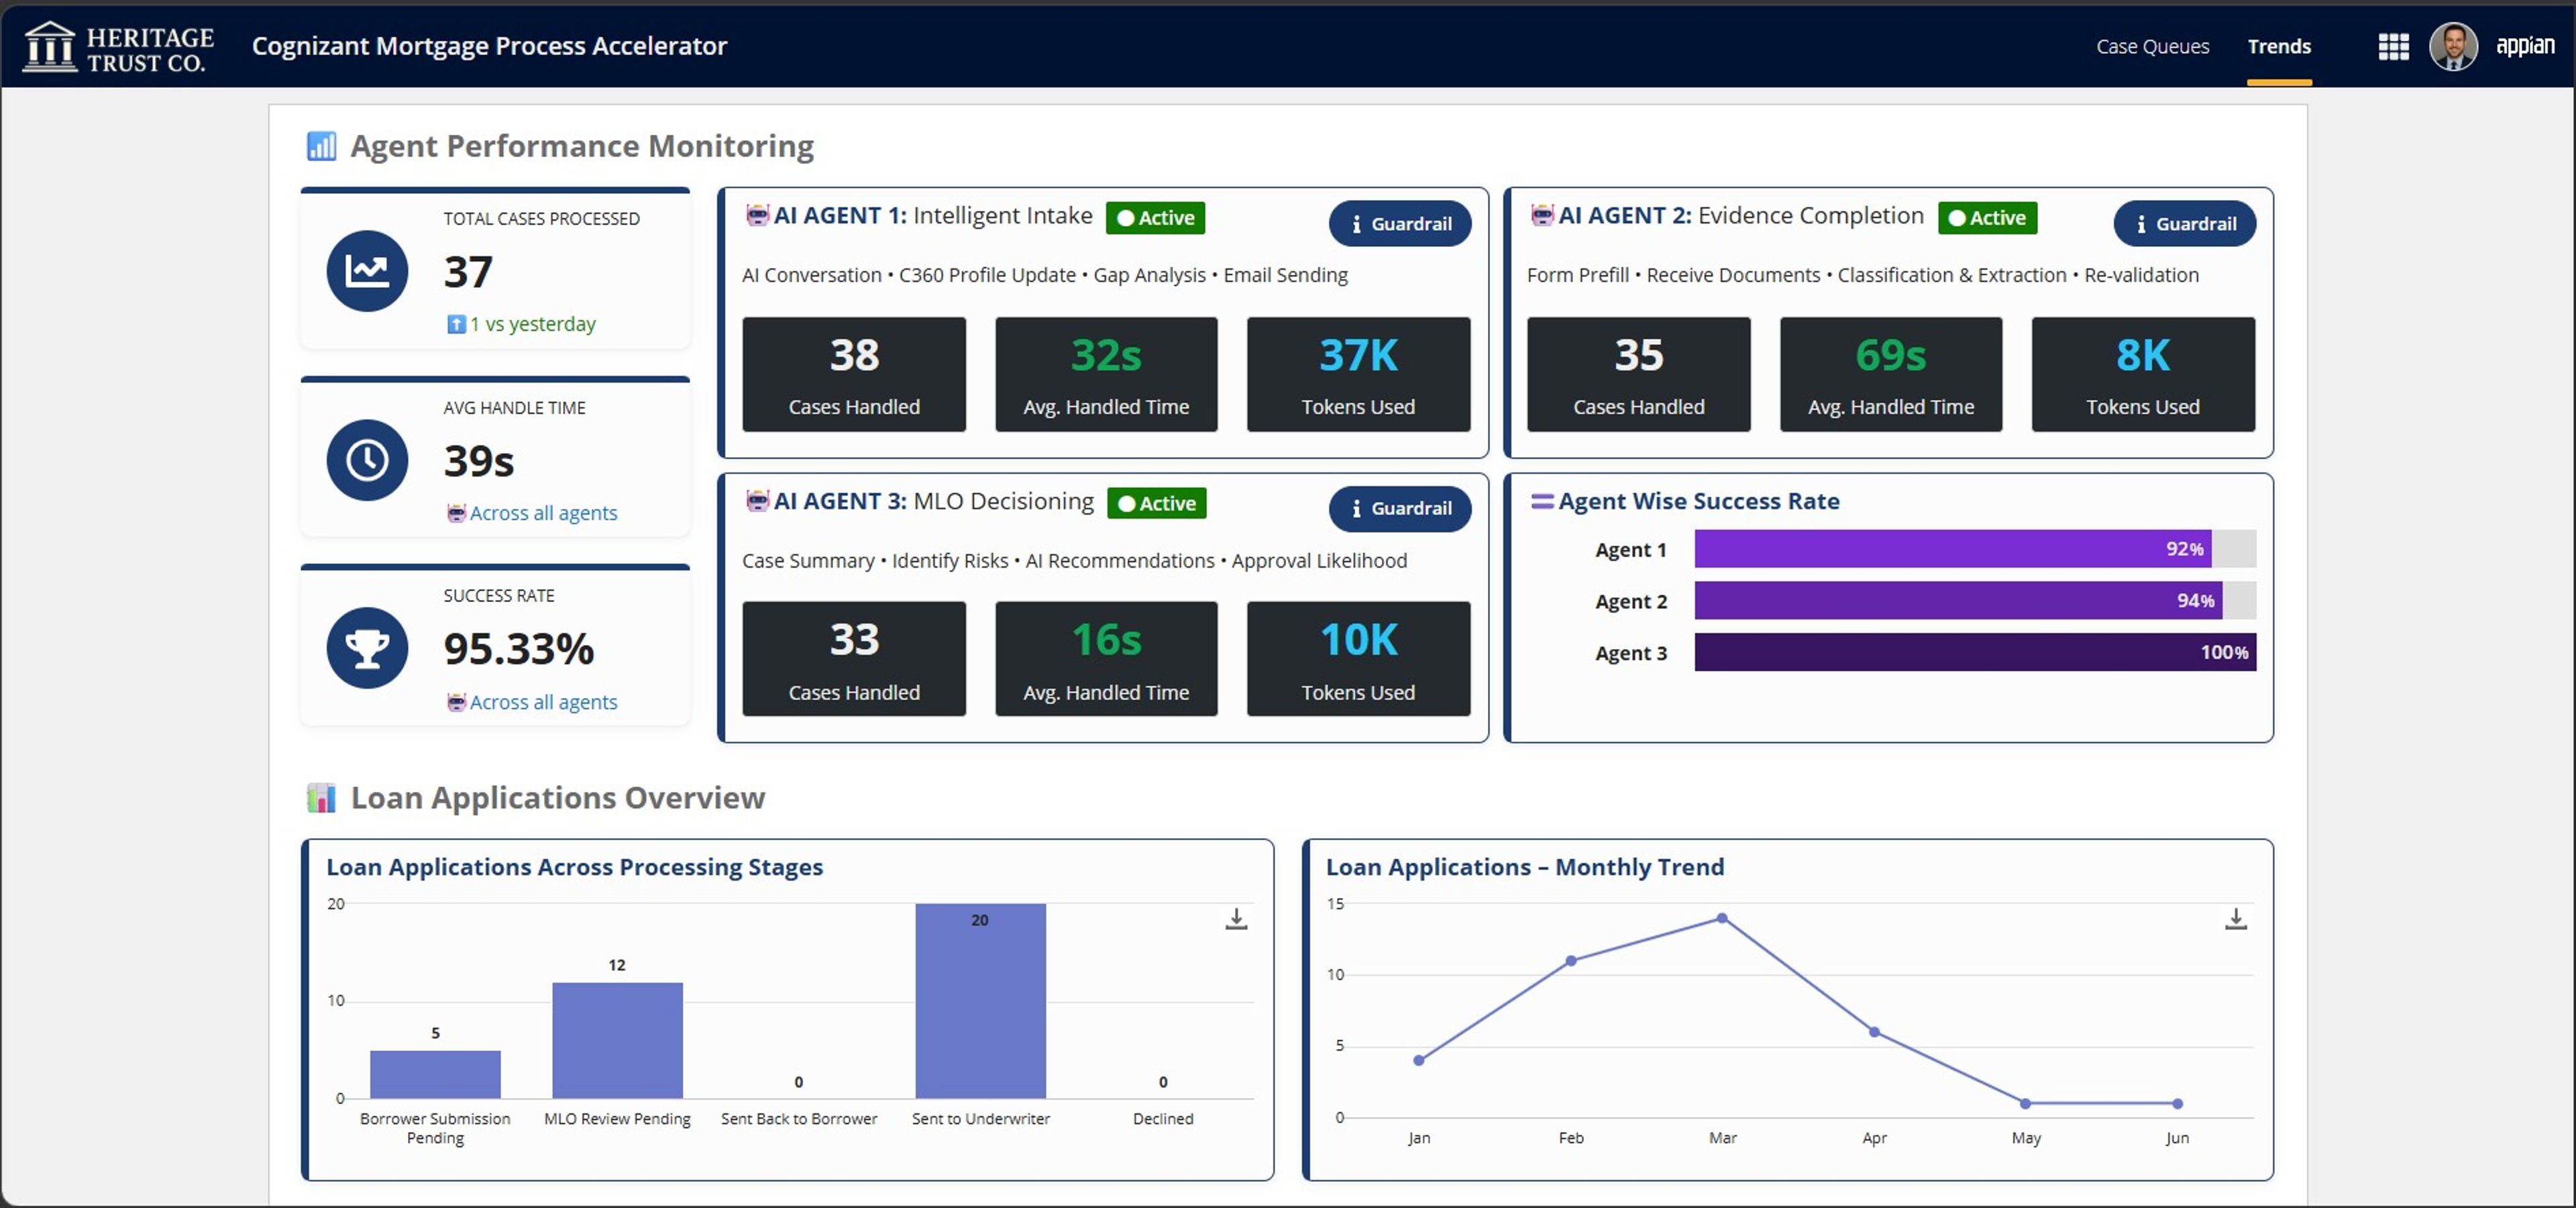
Task: Open Guardrail for AI Agent 1
Action: point(1399,223)
